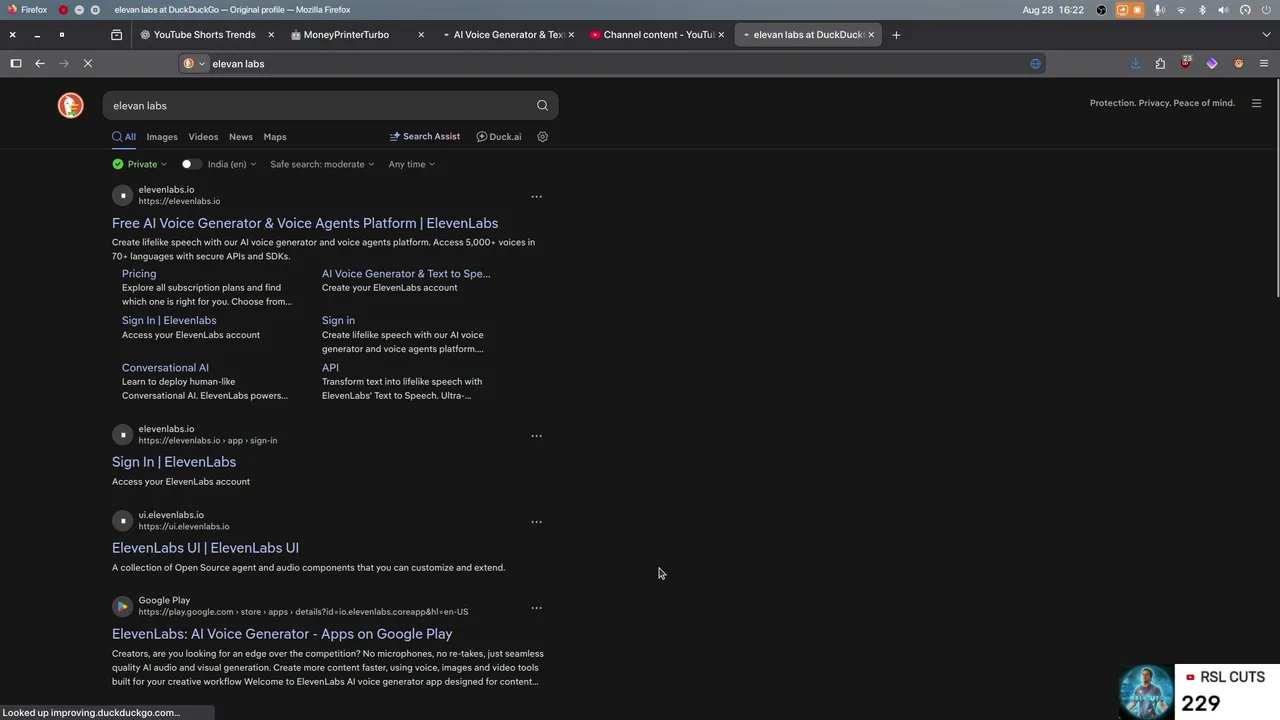Screen dimensions: 1280x720
Task: Open a new tab with plus button
Action: 896,35
